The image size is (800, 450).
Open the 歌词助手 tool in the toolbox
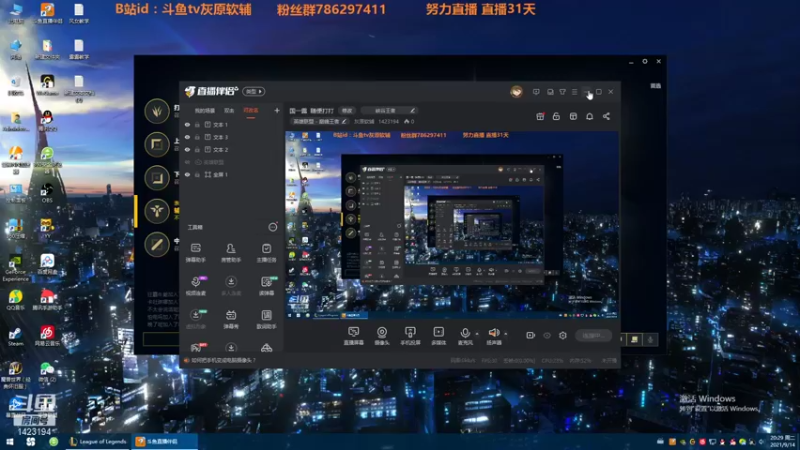click(266, 319)
